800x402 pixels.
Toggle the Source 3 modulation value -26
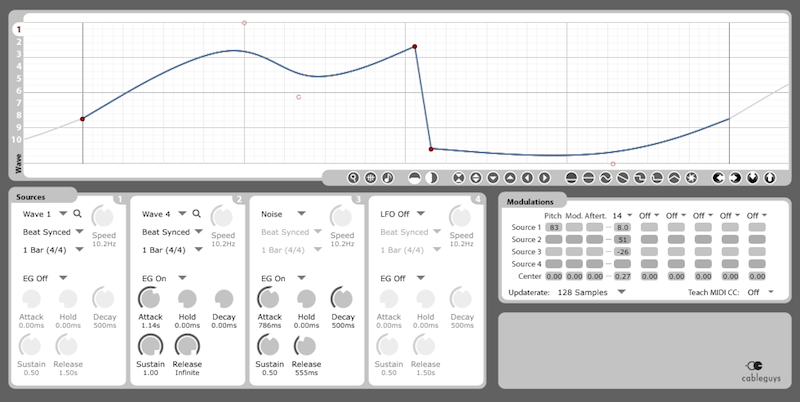click(x=622, y=252)
